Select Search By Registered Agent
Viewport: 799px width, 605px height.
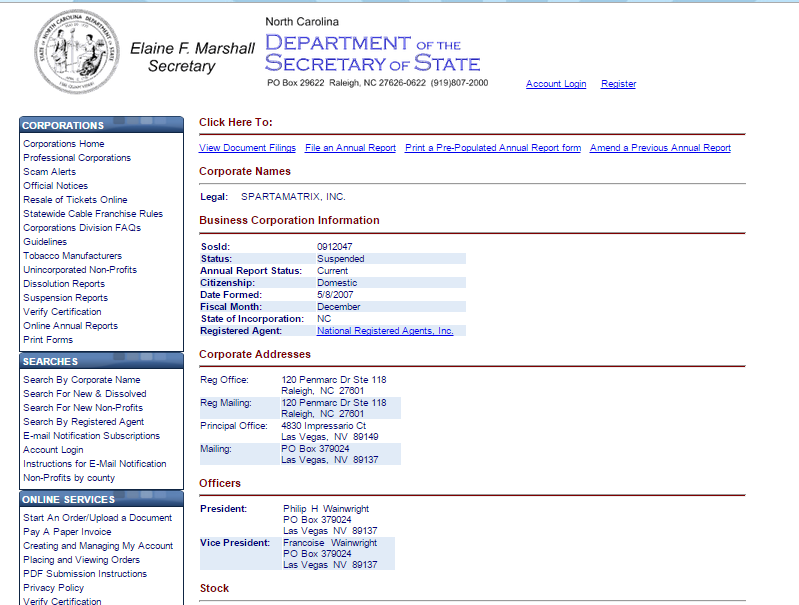(84, 422)
